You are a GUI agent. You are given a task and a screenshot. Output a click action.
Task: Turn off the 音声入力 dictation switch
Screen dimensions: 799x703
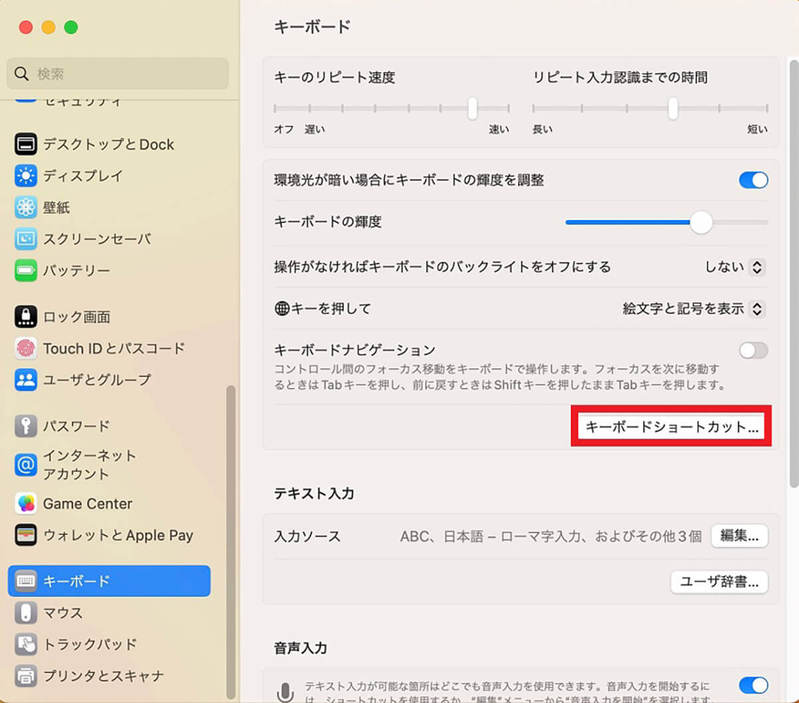point(753,685)
